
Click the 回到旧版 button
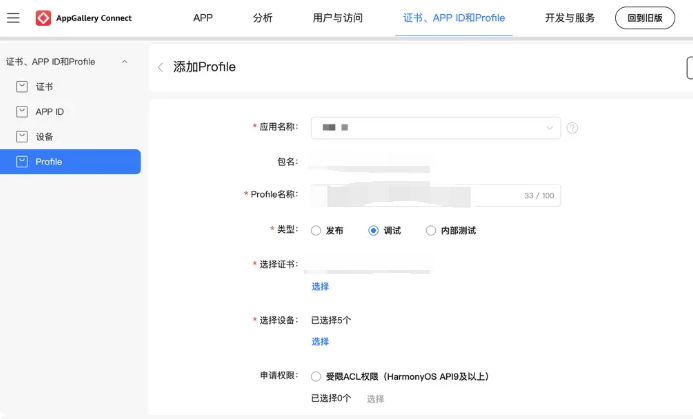tap(645, 18)
